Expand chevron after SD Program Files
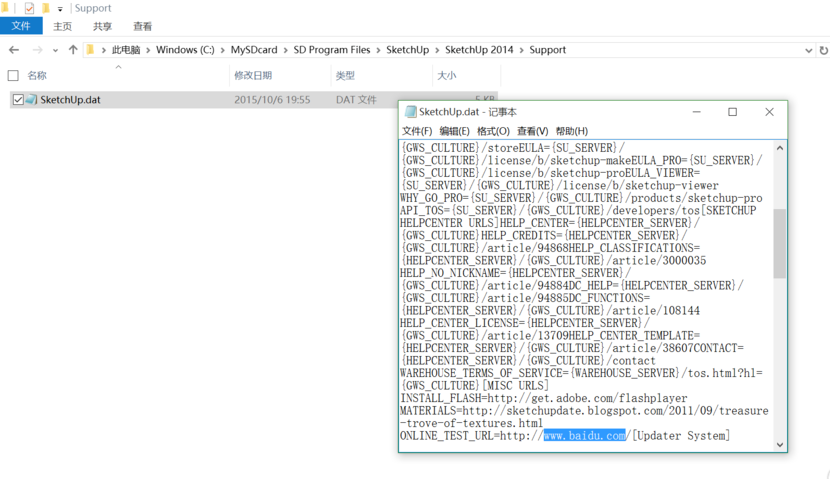 [378, 50]
